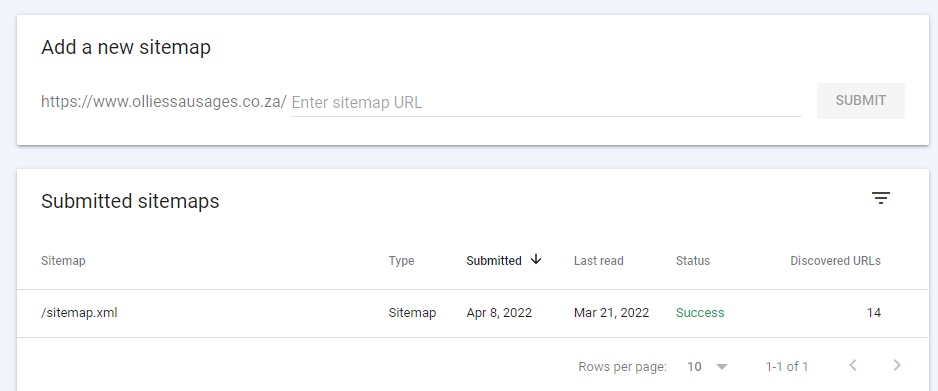Sort by the Last read column
This screenshot has height=391, width=938.
click(x=598, y=261)
